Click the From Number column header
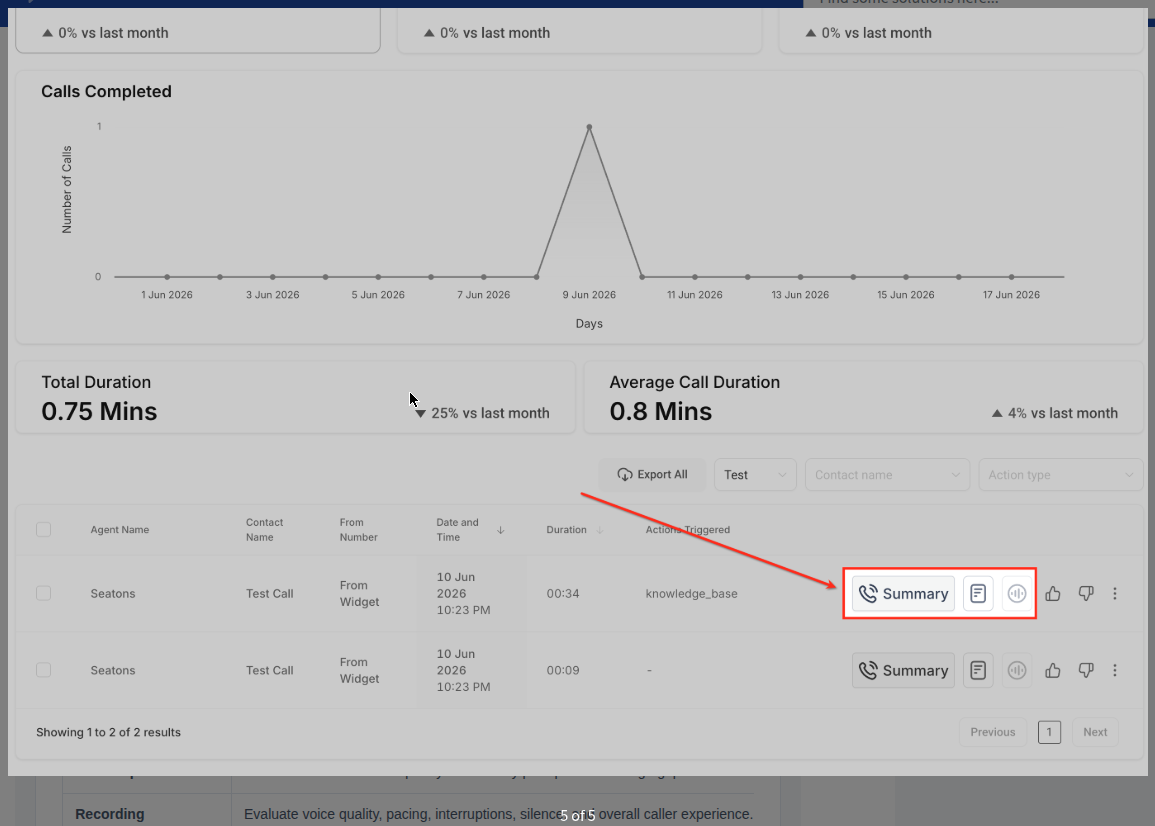Screen dimensions: 1155x826 pos(359,530)
